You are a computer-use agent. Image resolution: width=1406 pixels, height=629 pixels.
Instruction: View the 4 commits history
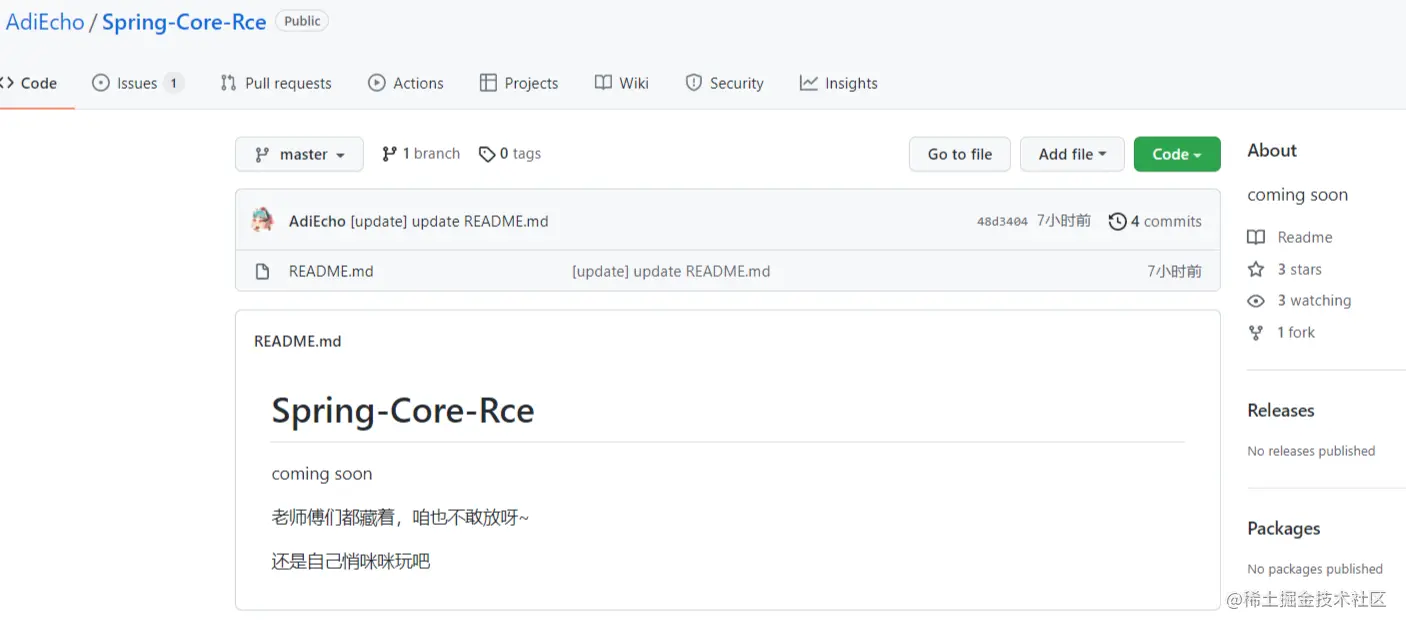[x=1156, y=221]
